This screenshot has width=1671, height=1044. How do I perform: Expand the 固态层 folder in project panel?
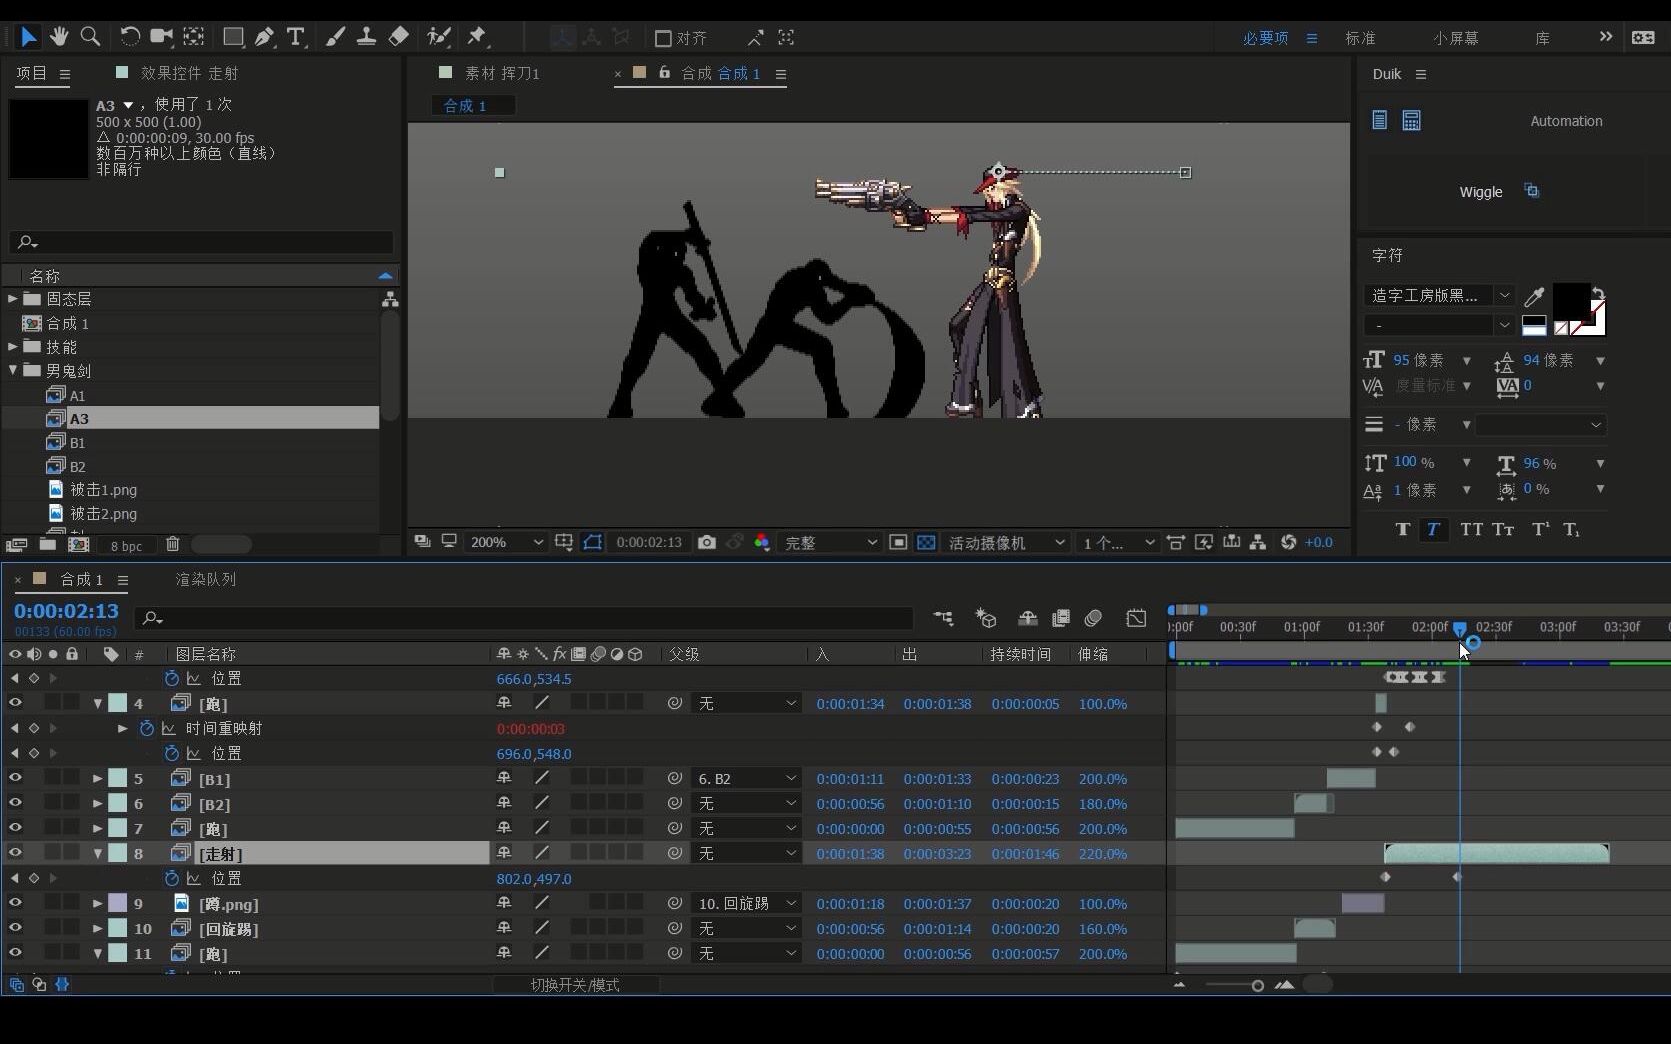[x=13, y=298]
